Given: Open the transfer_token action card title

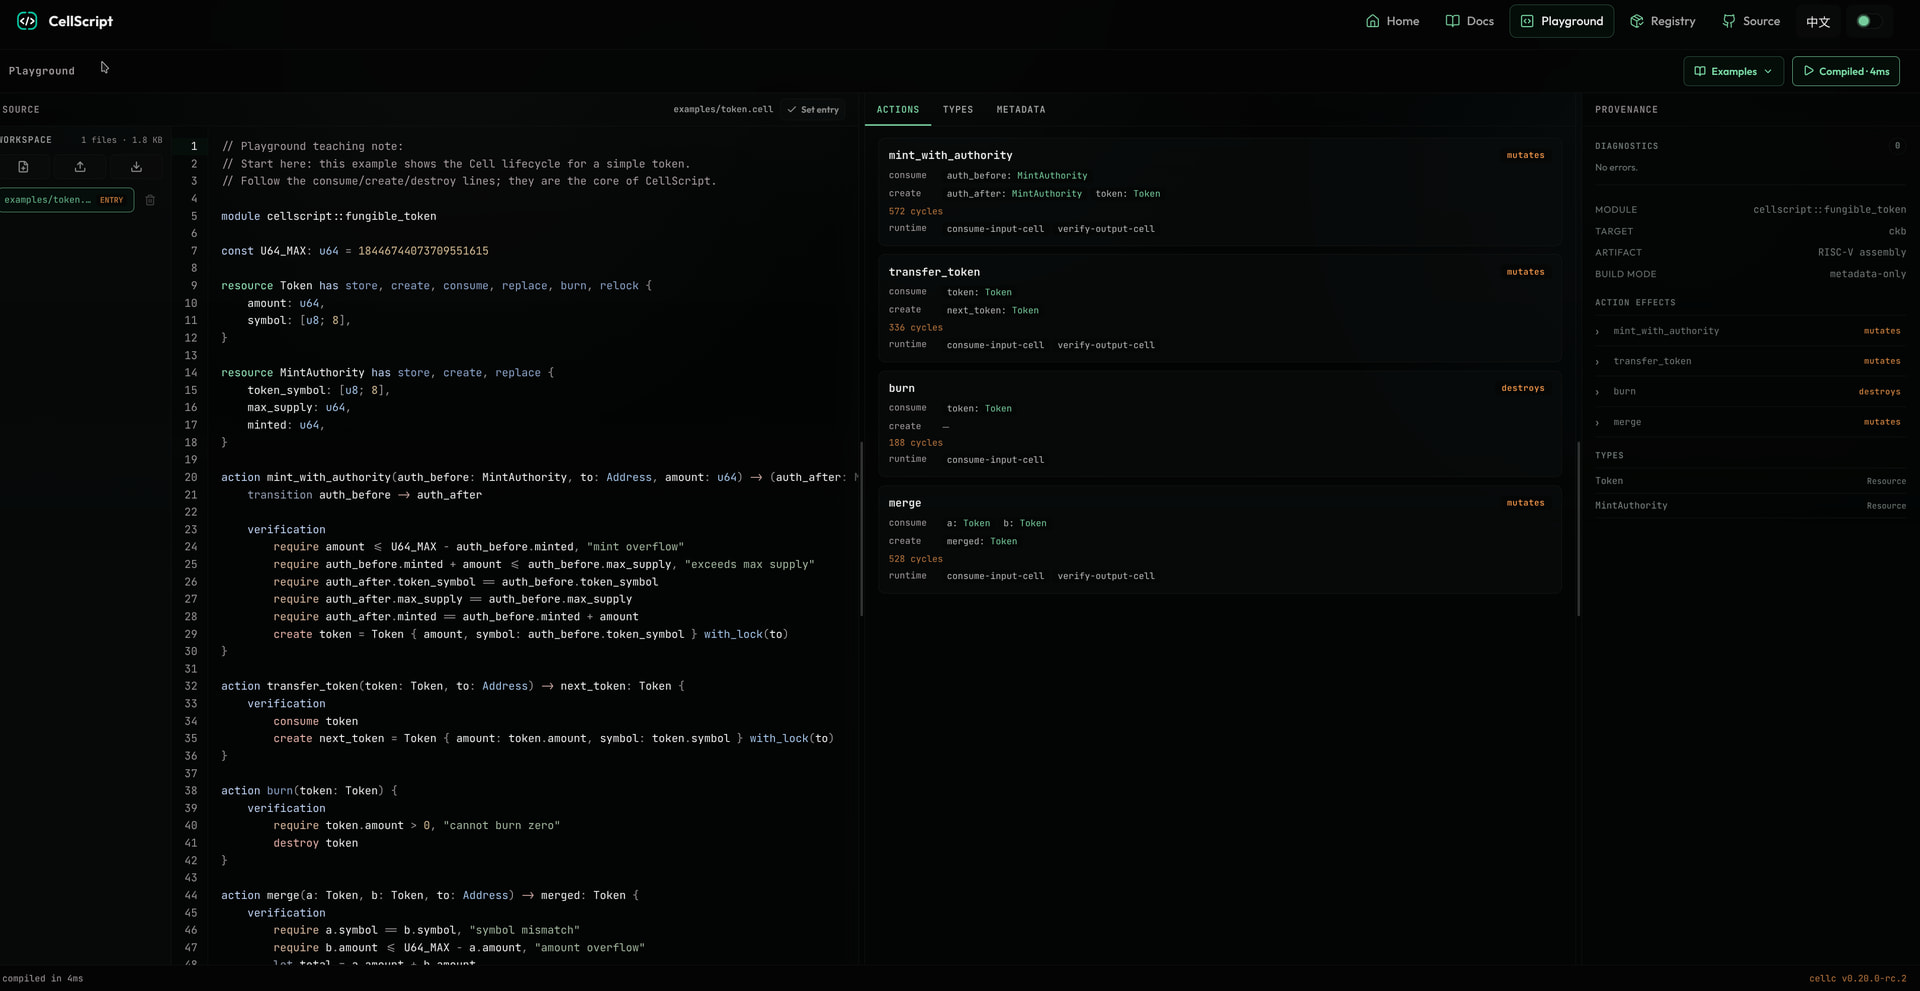Looking at the screenshot, I should [934, 272].
